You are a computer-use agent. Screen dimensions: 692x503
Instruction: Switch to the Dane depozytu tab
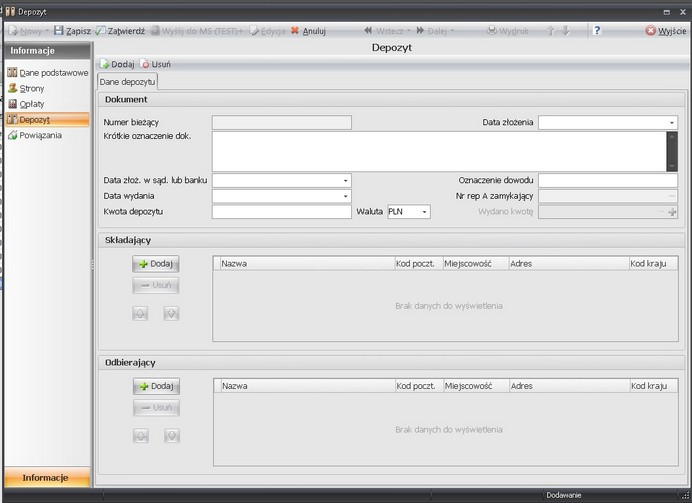pyautogui.click(x=127, y=81)
